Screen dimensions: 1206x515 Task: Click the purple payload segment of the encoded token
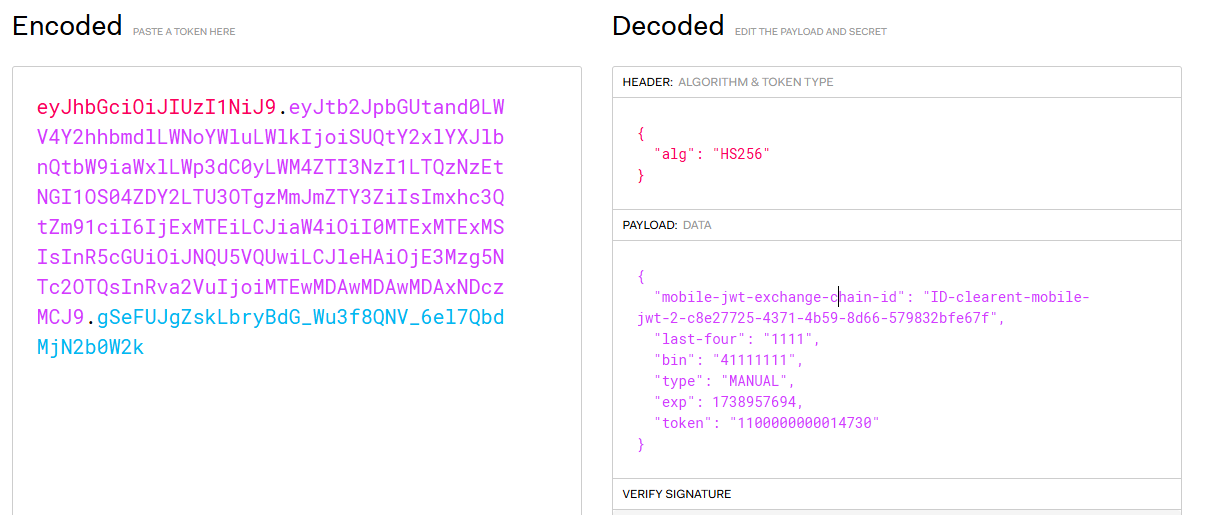click(270, 198)
